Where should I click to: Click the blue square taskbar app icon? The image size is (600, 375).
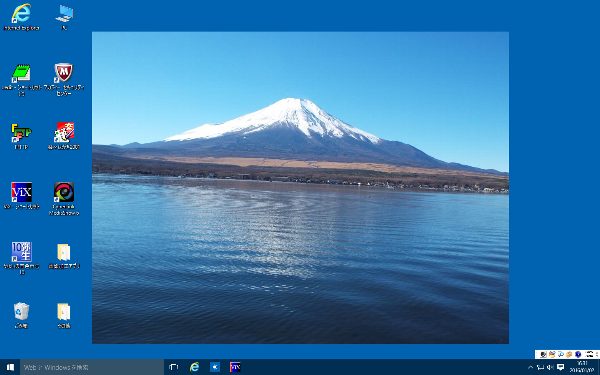click(215, 367)
